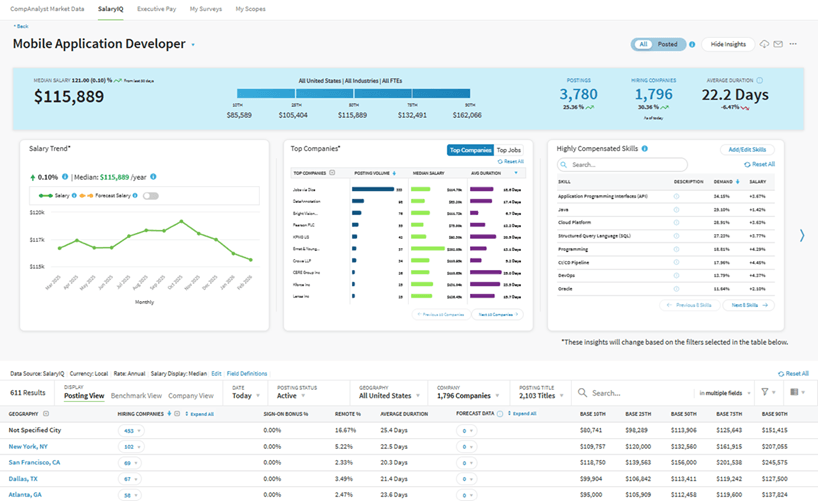818x501 pixels.
Task: Open Avg Duration column dropdown arrow
Action: pos(516,173)
